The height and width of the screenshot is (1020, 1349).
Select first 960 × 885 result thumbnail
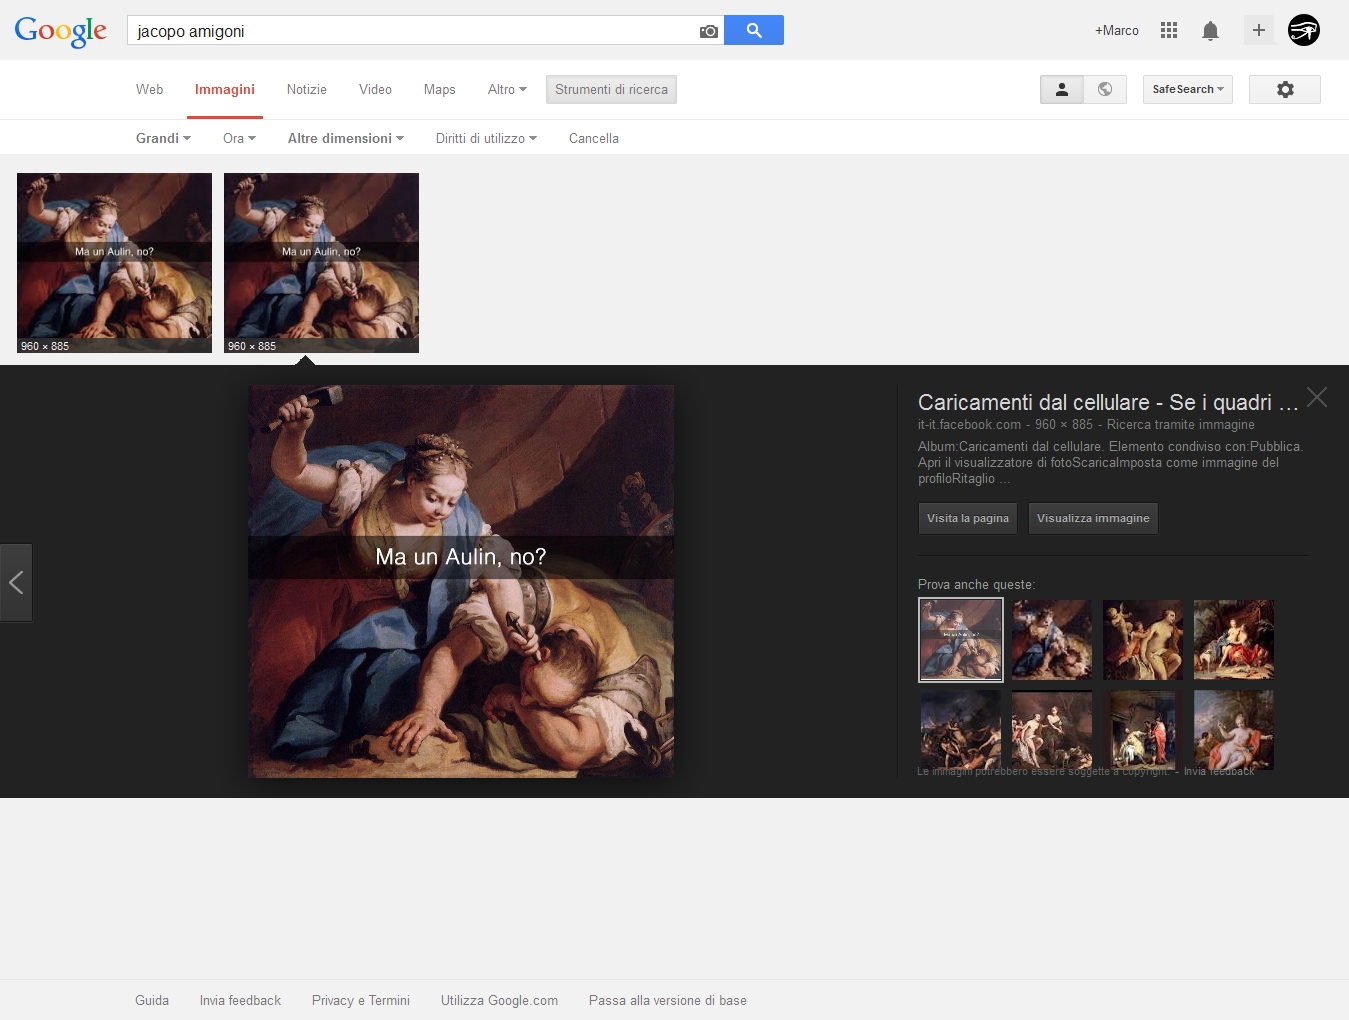click(x=114, y=263)
